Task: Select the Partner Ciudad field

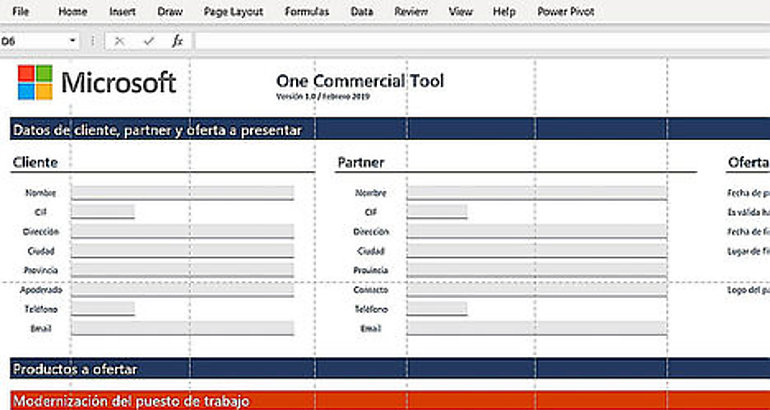Action: coord(536,251)
